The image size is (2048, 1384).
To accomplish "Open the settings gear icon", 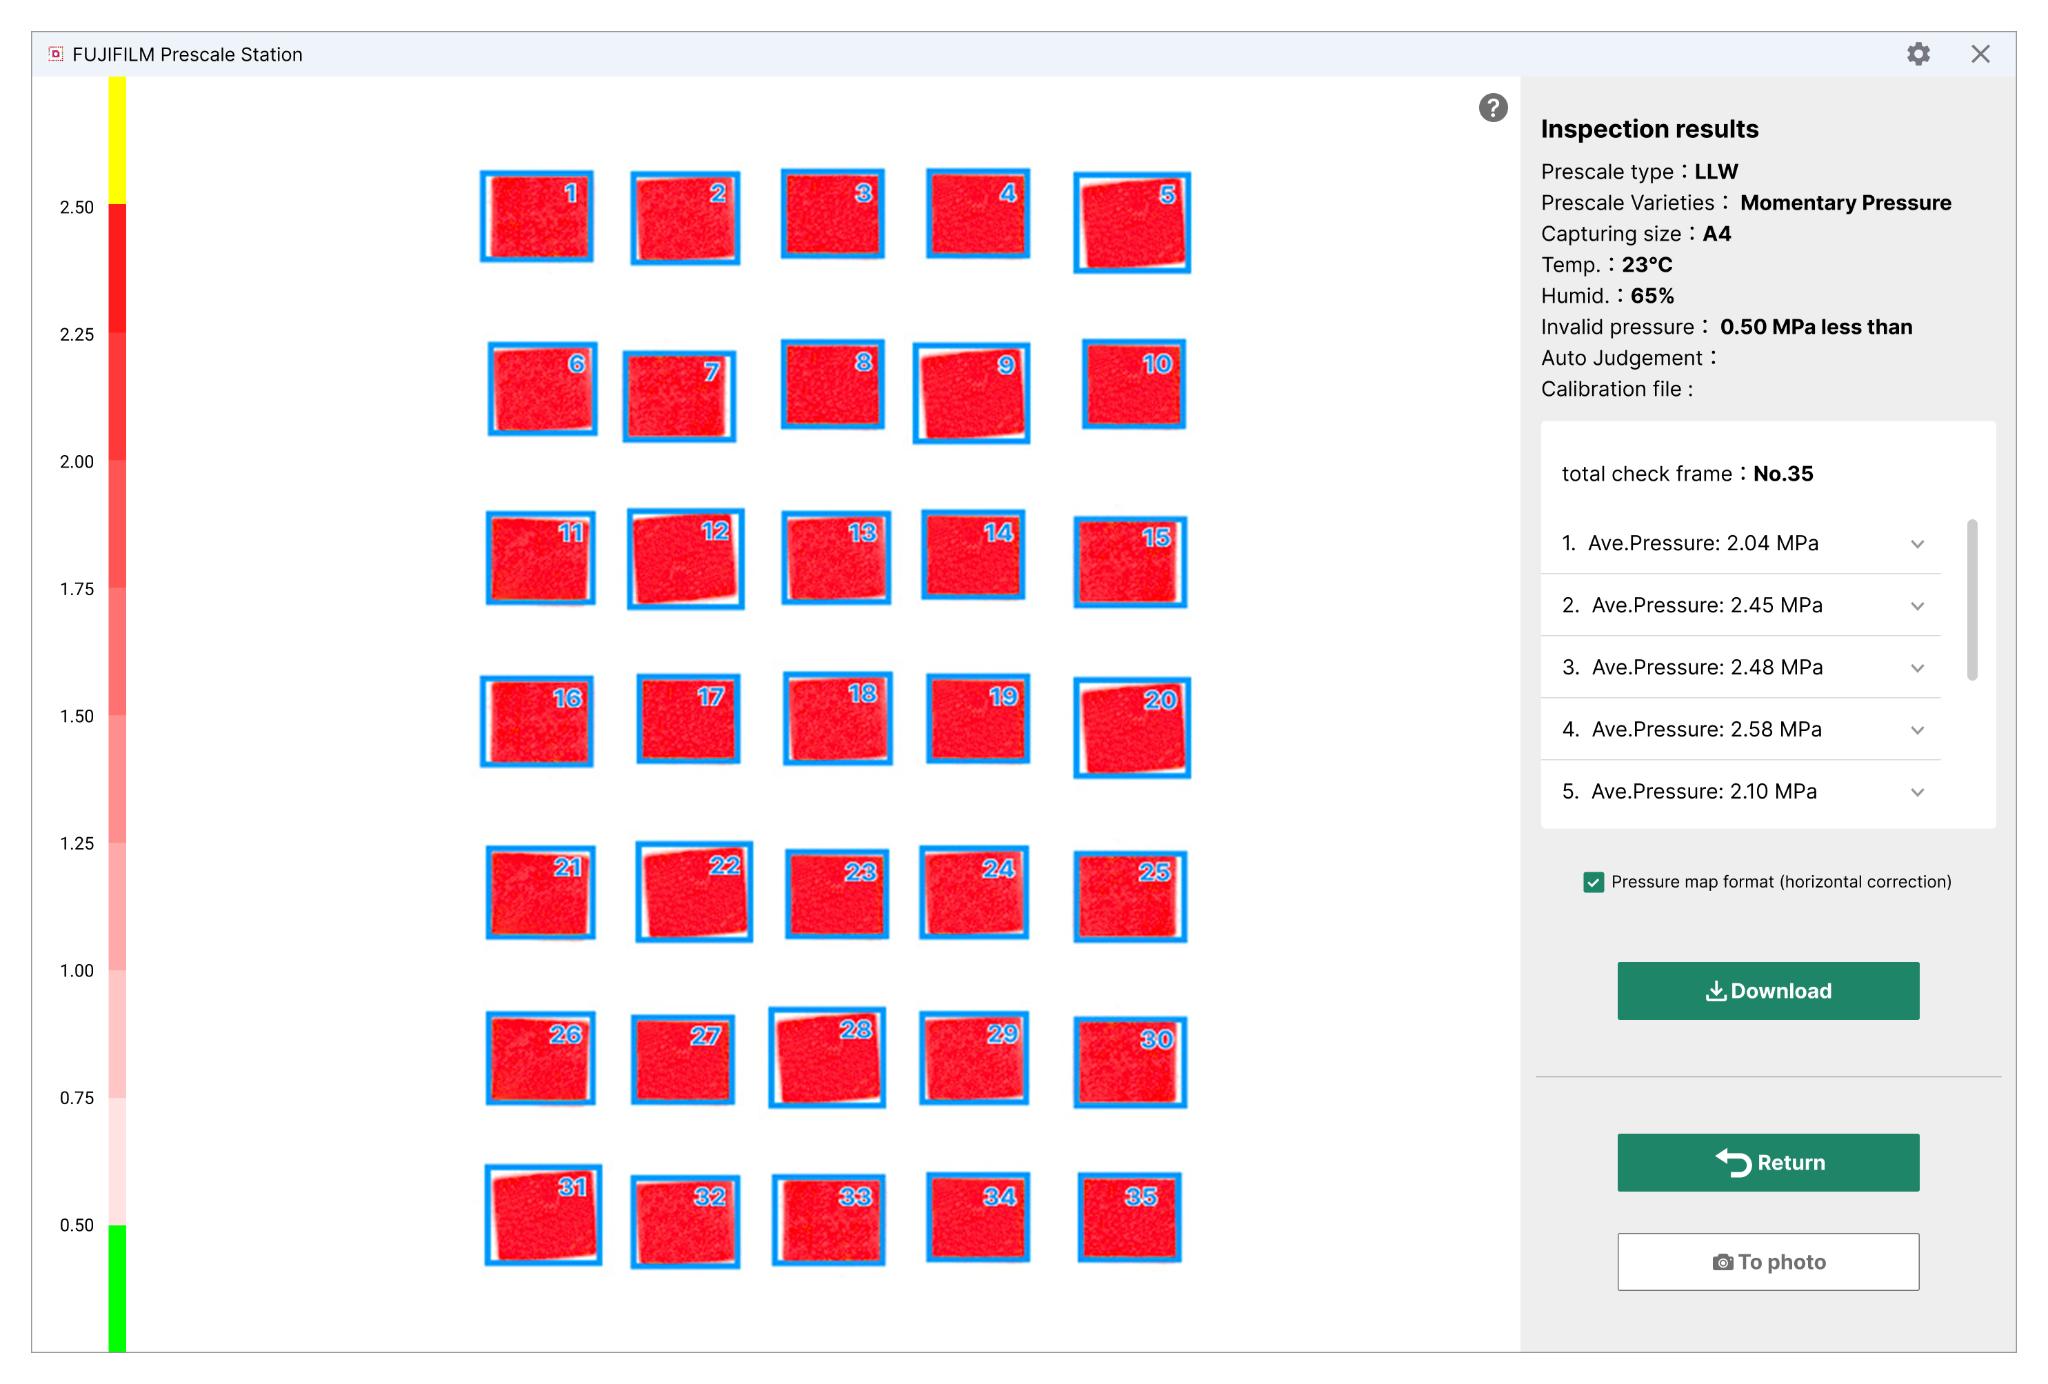I will coord(1917,54).
